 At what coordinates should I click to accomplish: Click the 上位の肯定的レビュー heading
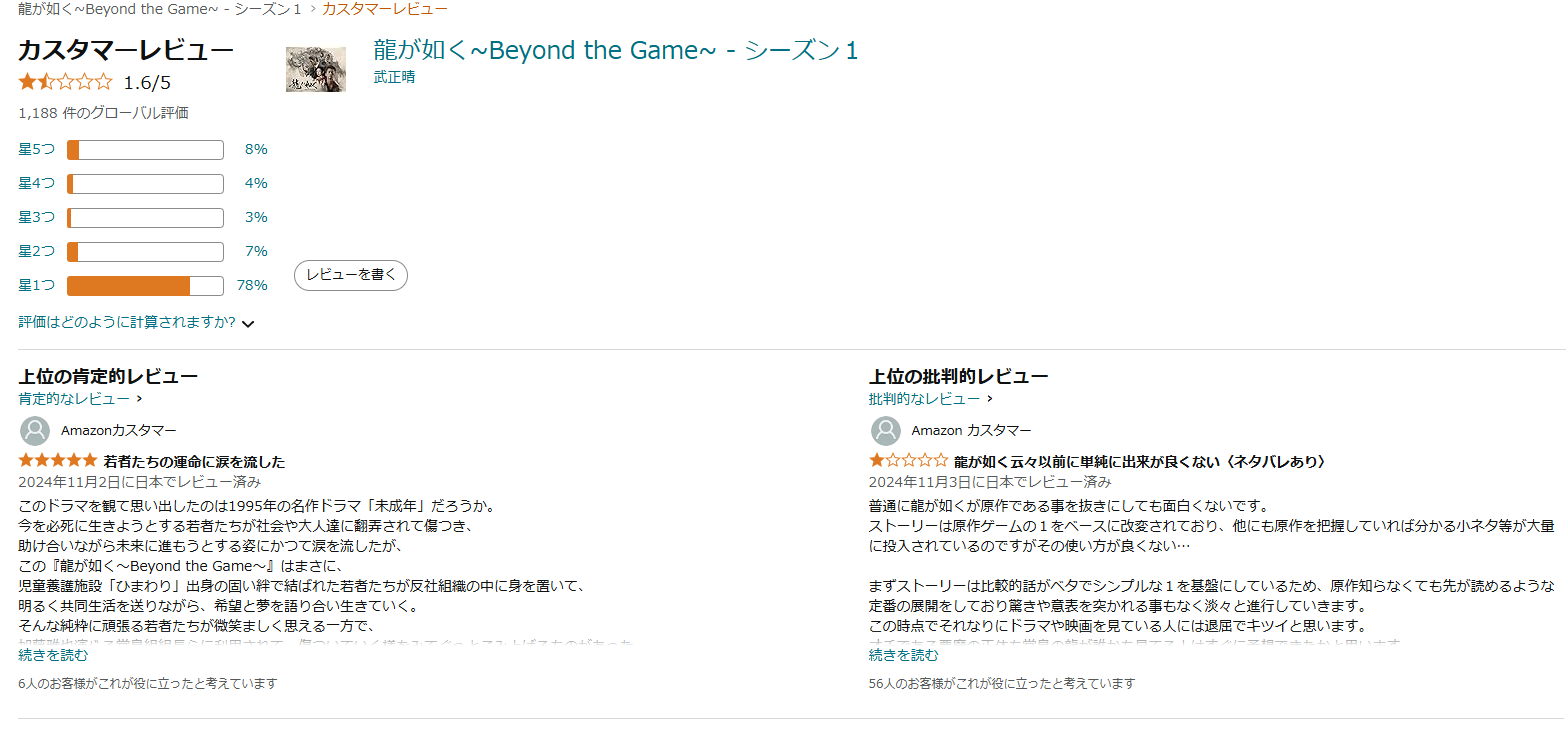click(x=108, y=376)
